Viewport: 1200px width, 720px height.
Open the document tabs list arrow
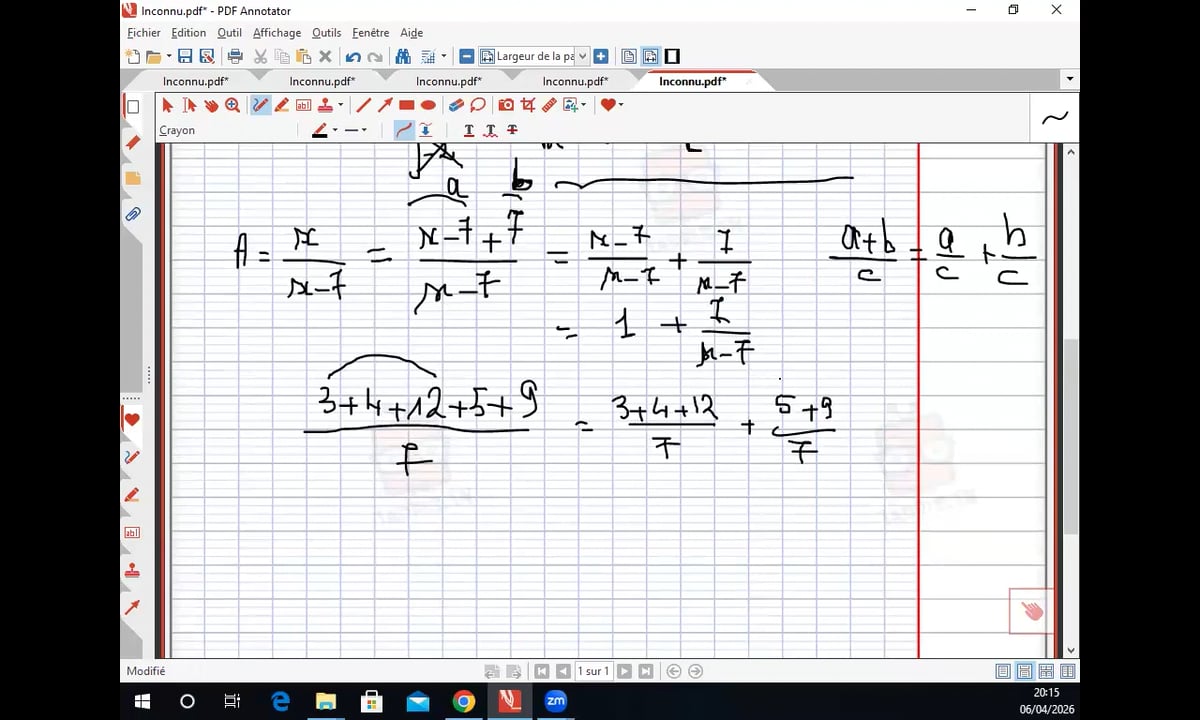click(1070, 80)
